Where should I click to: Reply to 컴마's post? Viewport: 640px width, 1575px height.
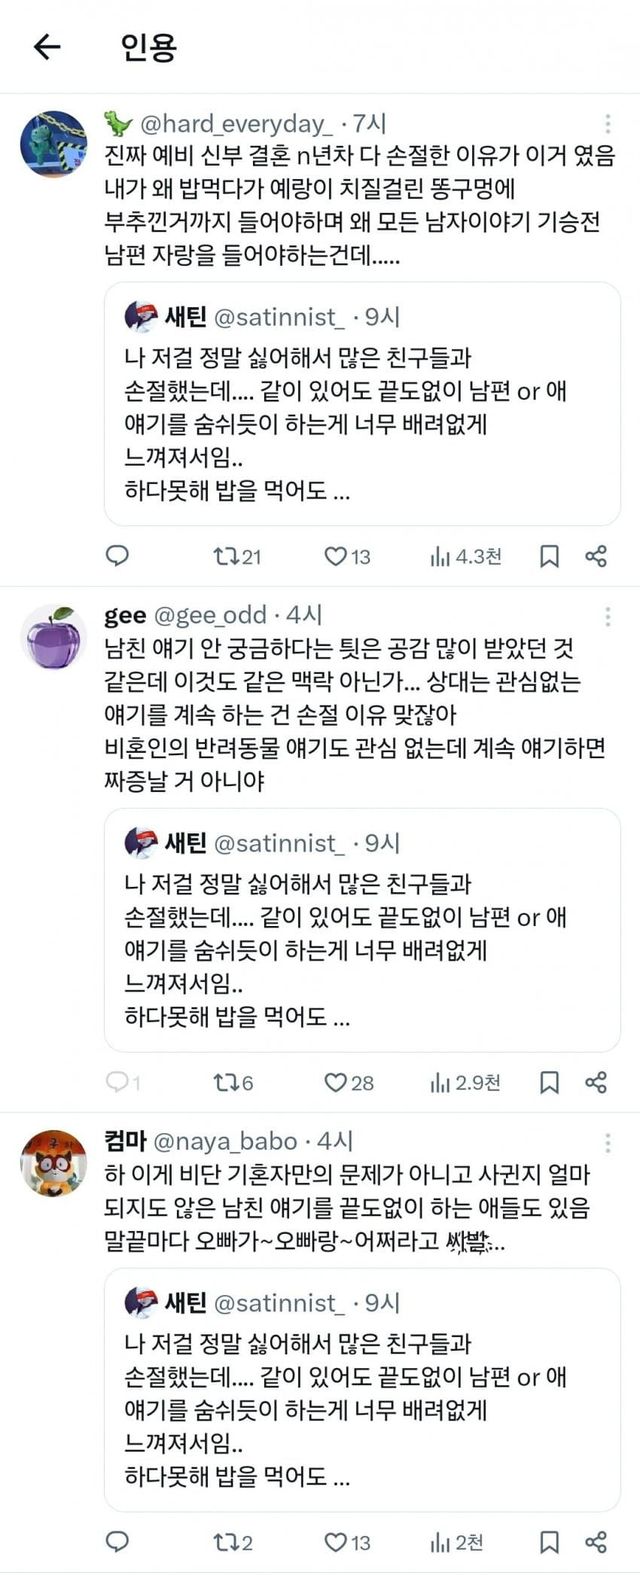[118, 1542]
